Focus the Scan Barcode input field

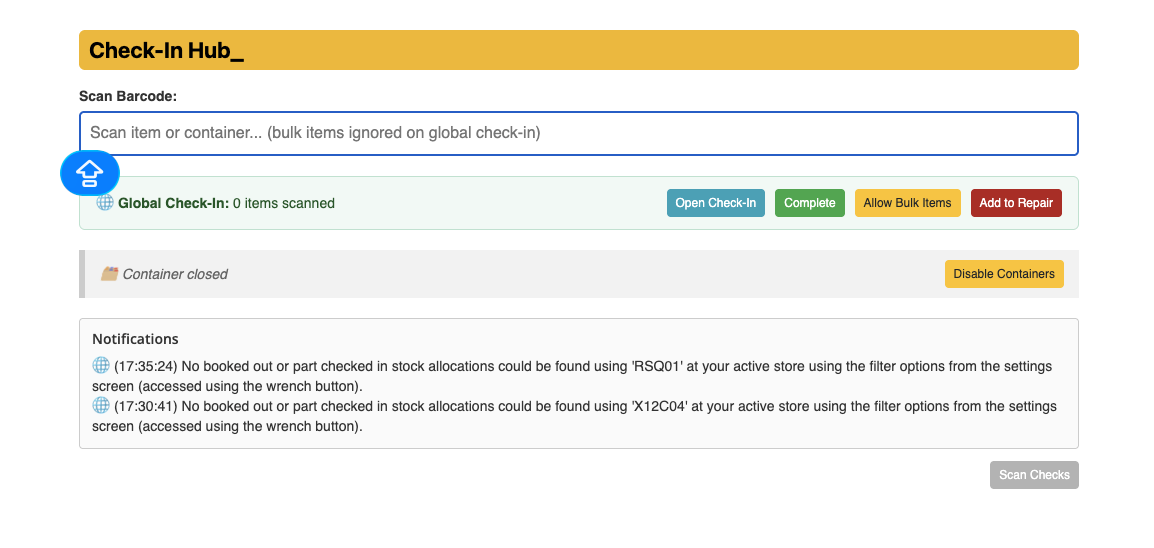(578, 133)
